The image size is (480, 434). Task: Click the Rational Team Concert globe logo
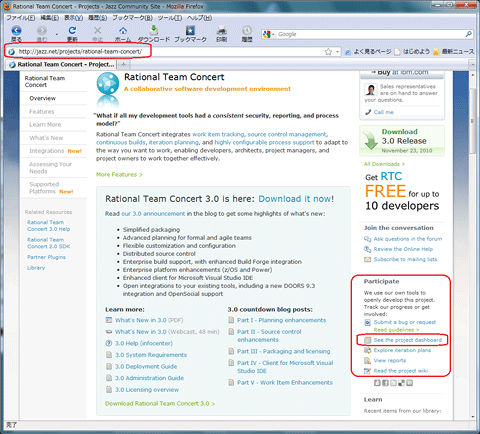[x=108, y=83]
